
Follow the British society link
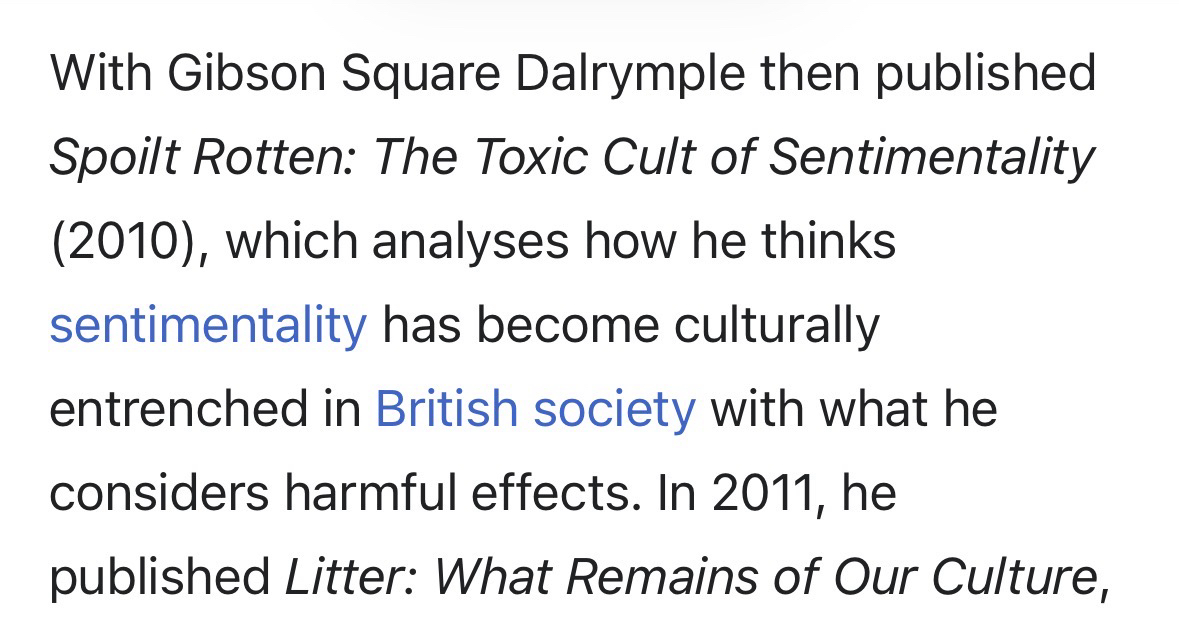coord(534,409)
